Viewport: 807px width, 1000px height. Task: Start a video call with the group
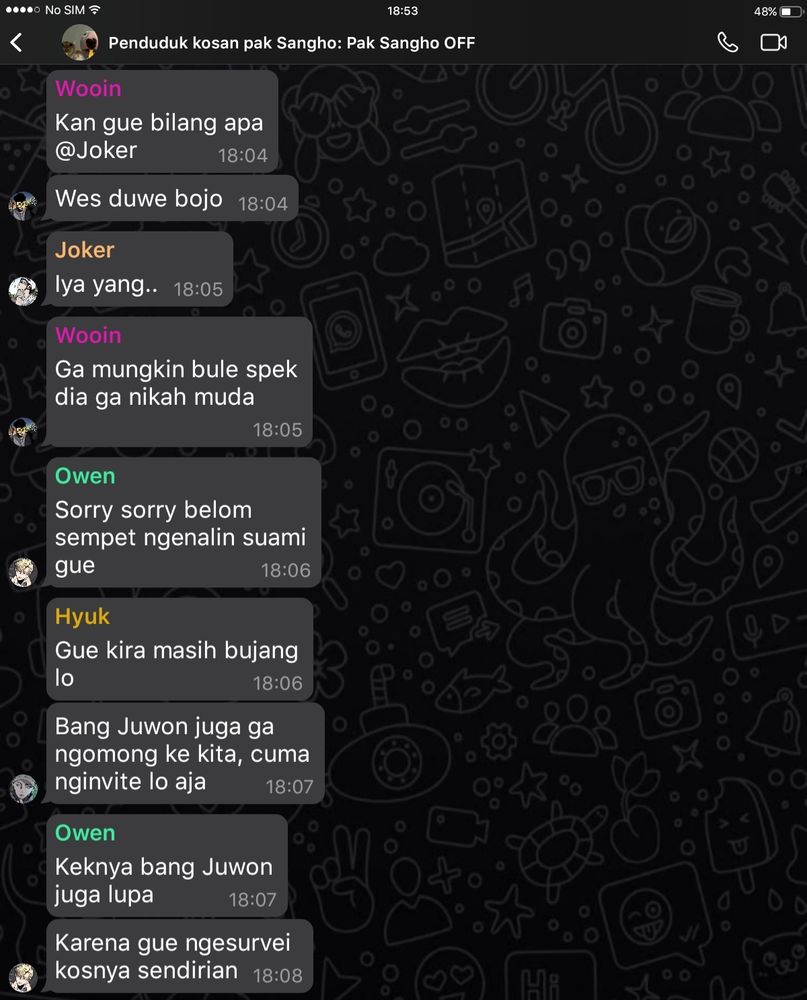click(x=773, y=43)
